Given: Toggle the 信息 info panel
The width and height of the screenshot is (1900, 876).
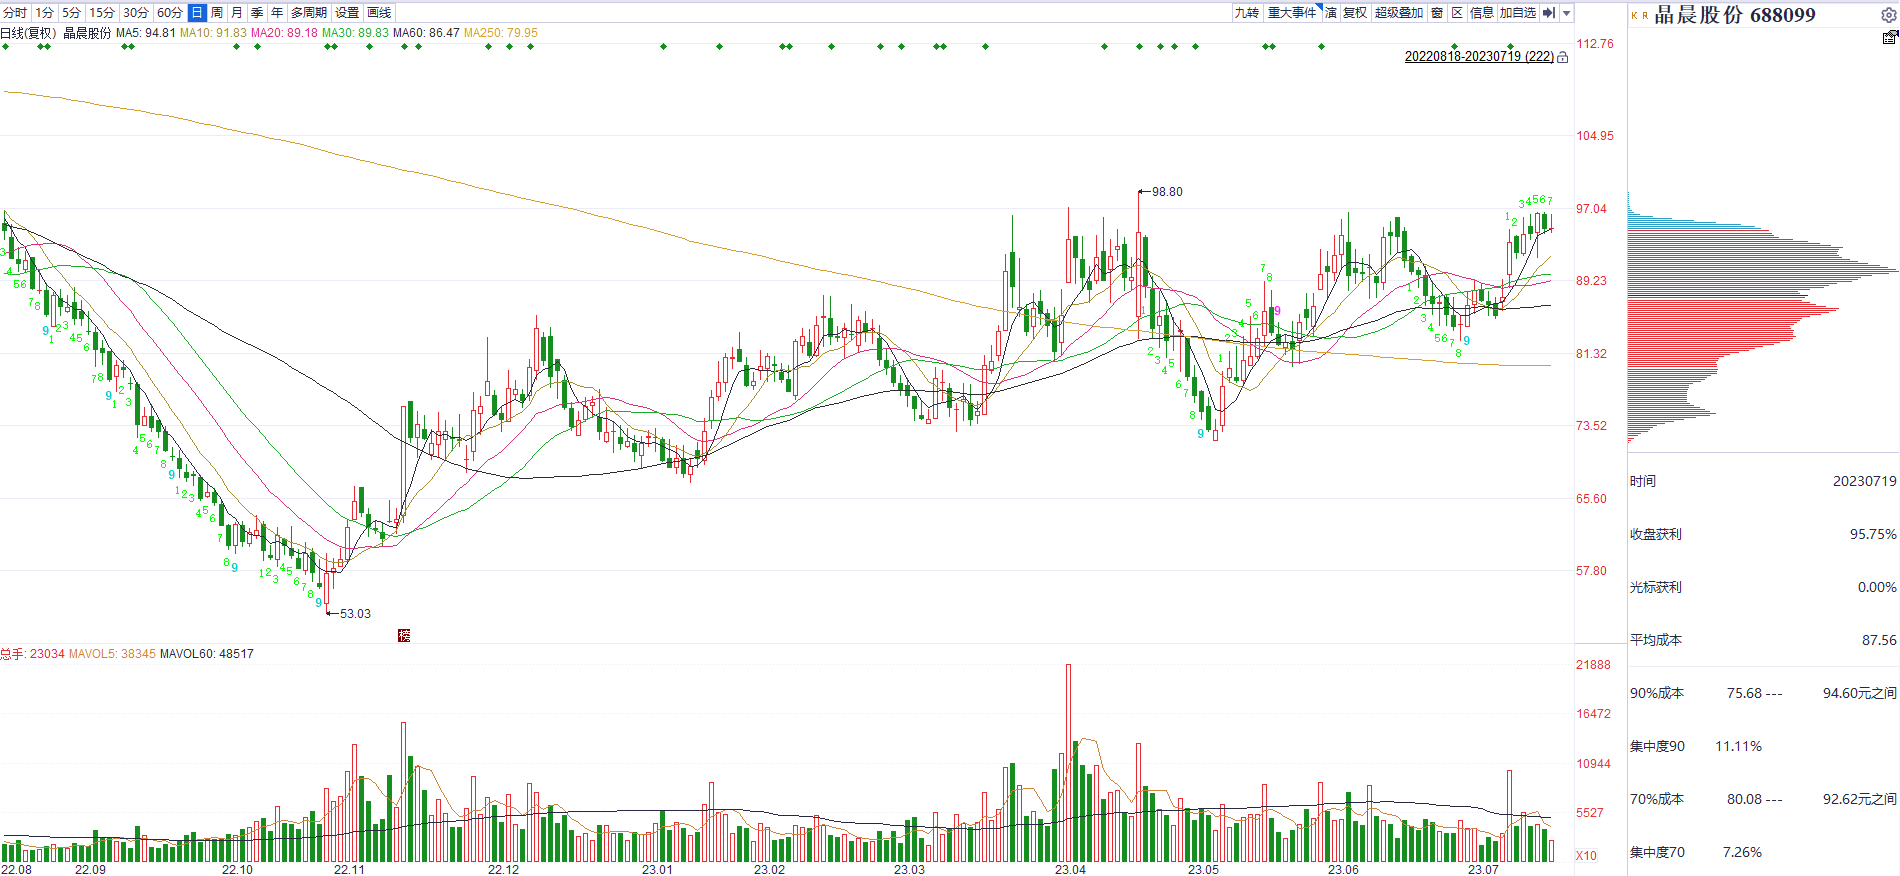Looking at the screenshot, I should pyautogui.click(x=1482, y=13).
